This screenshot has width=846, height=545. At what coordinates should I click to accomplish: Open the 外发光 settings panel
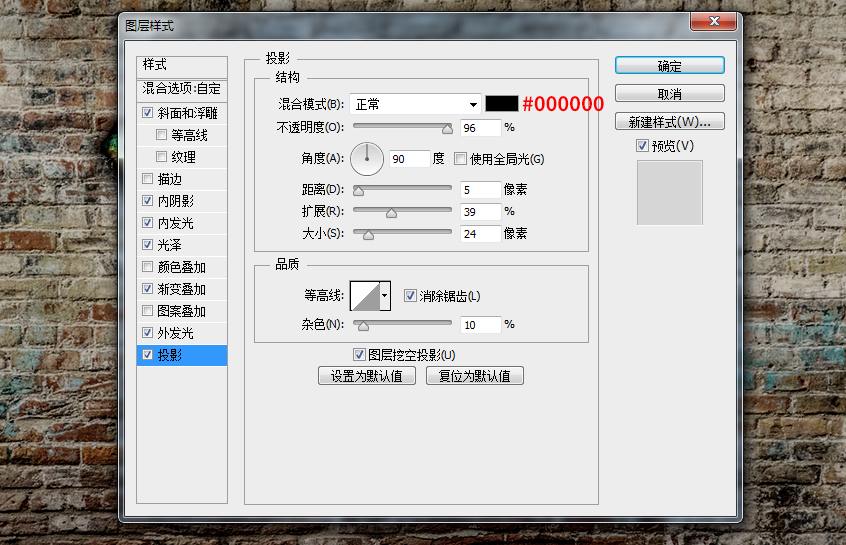pos(175,333)
